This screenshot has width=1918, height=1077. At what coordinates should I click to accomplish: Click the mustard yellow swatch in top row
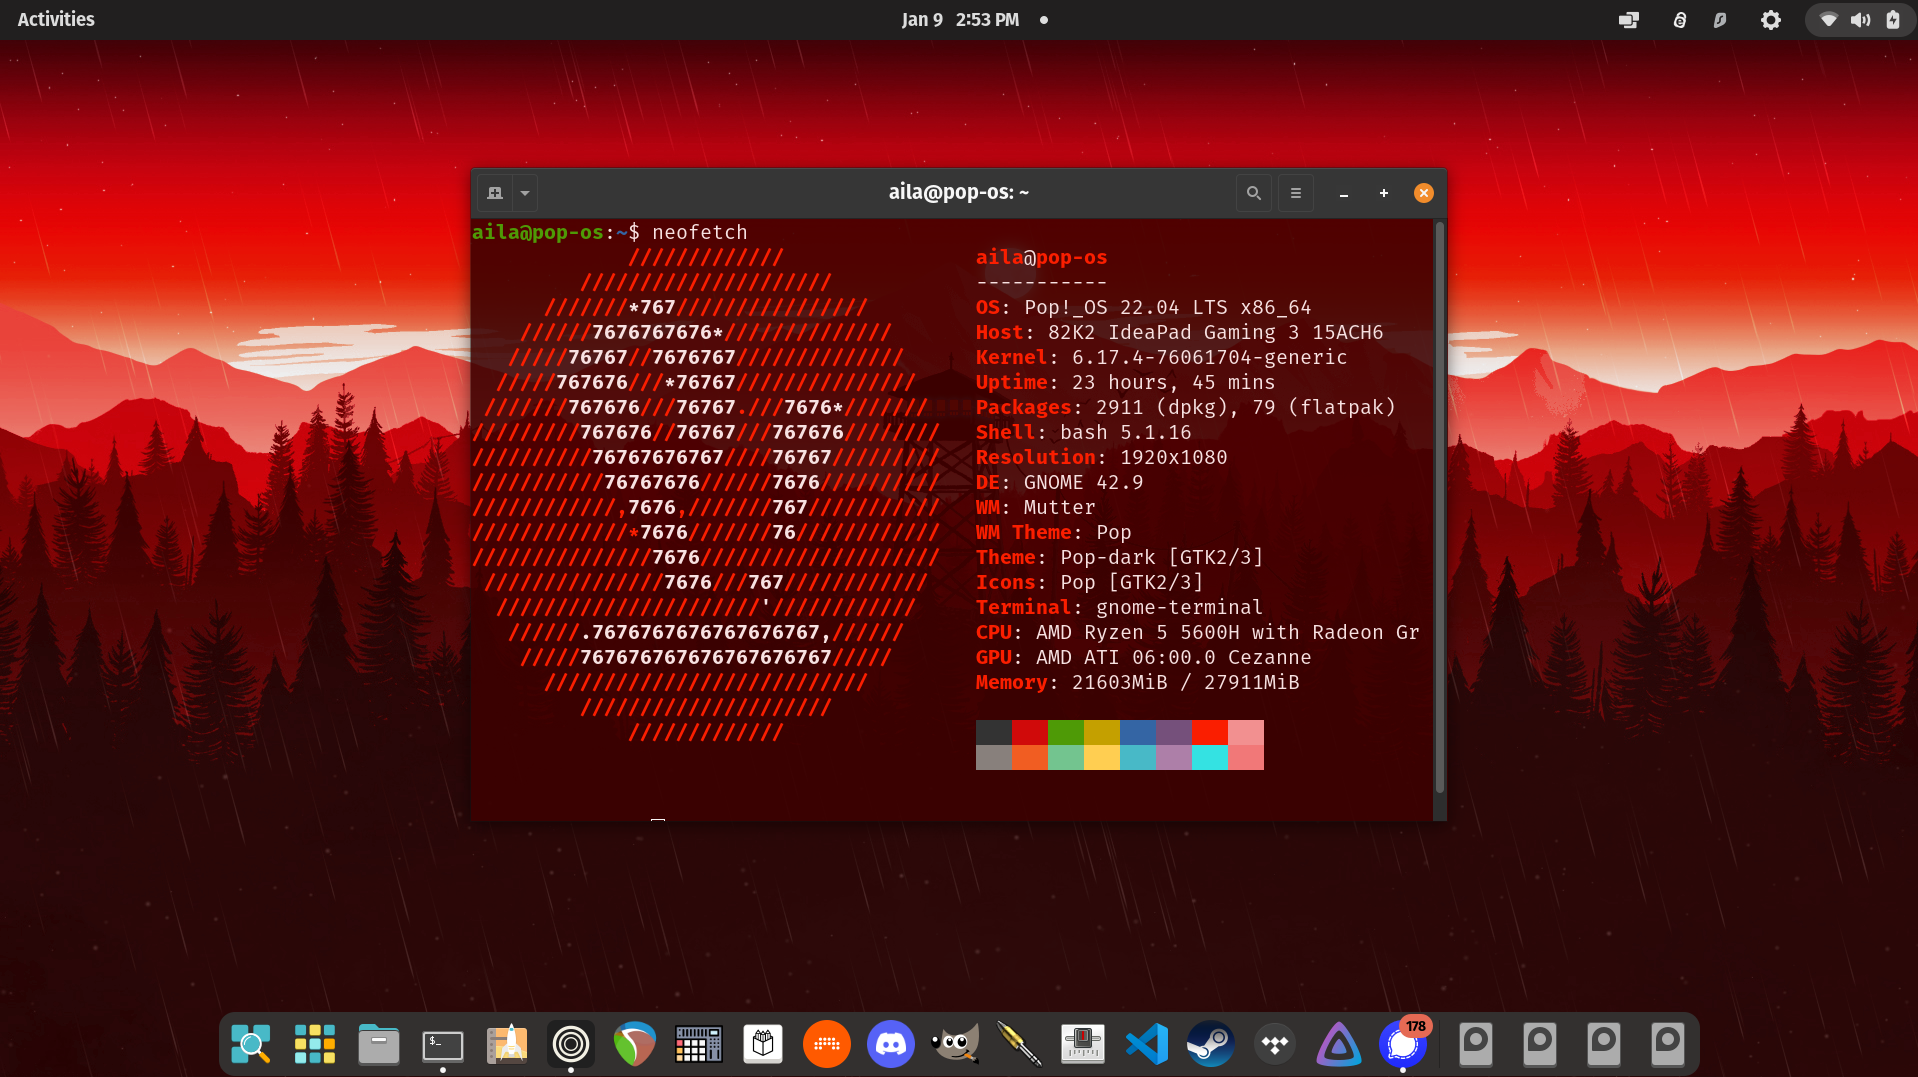[x=1102, y=732]
